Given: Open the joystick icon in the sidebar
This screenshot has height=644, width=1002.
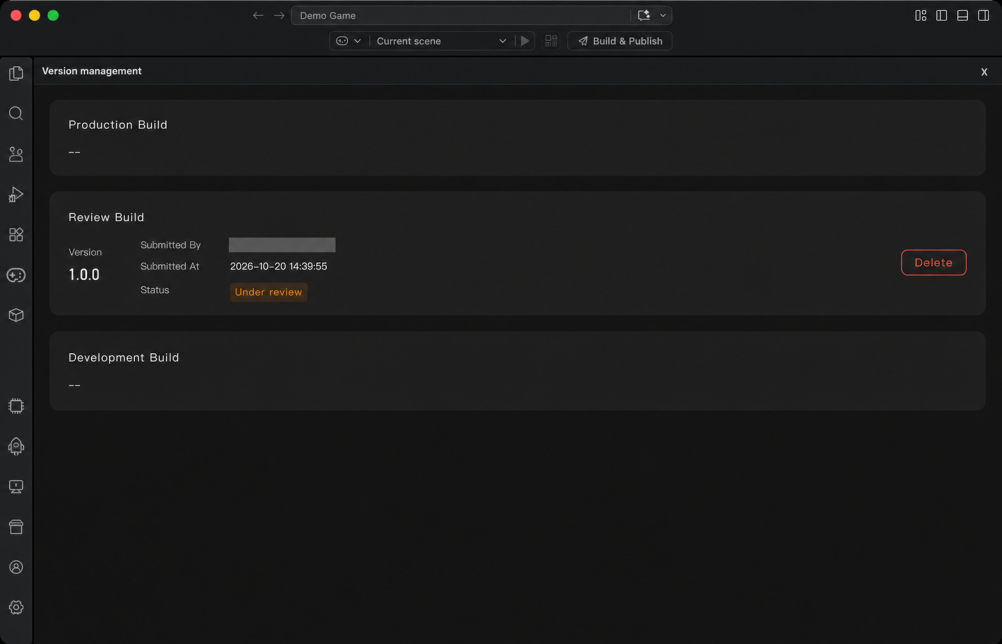Looking at the screenshot, I should 16,154.
